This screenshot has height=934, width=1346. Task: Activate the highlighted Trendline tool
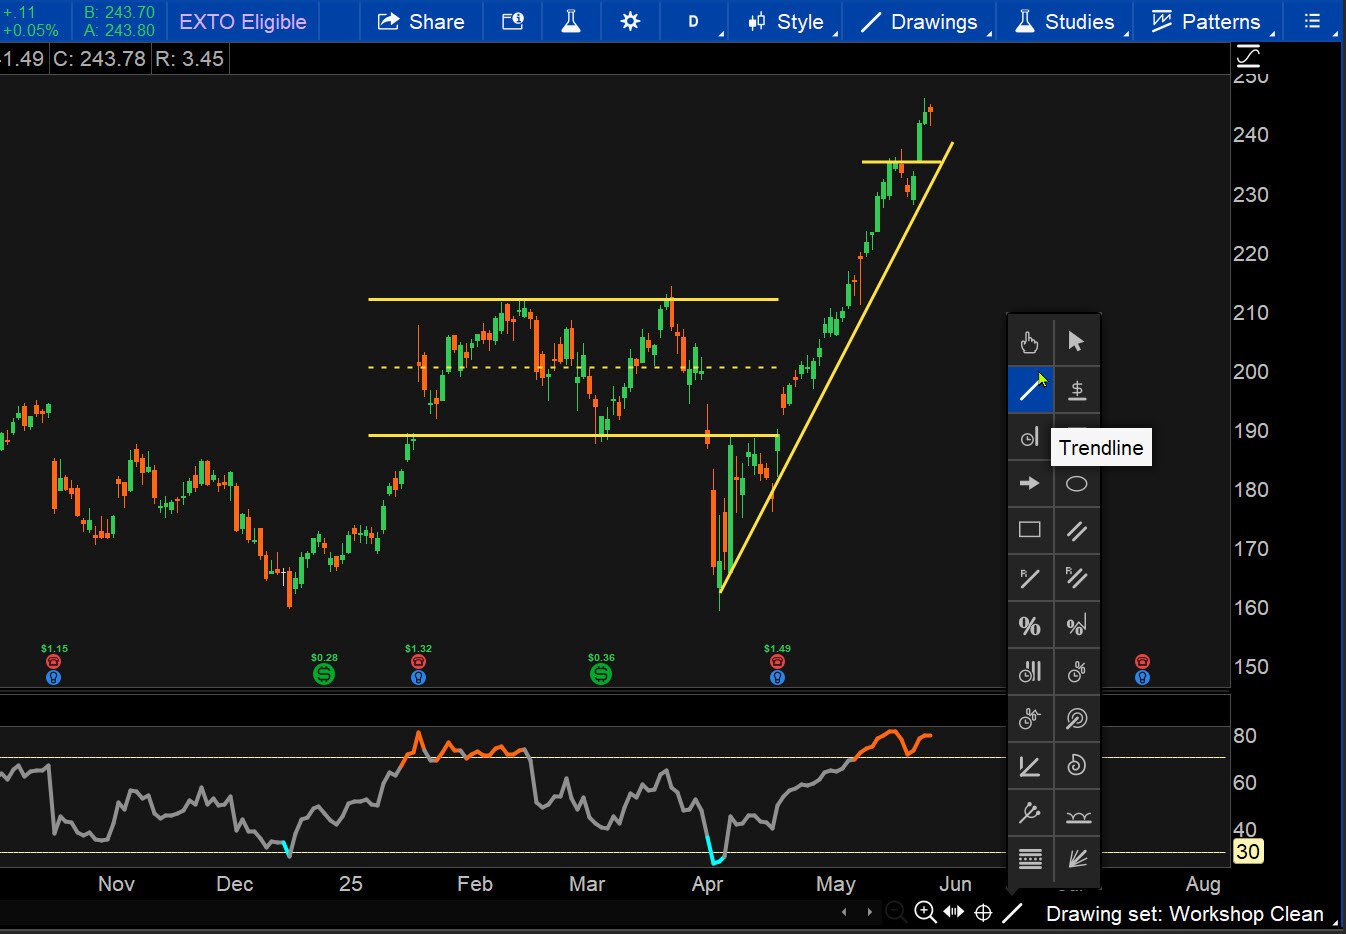click(x=1031, y=389)
